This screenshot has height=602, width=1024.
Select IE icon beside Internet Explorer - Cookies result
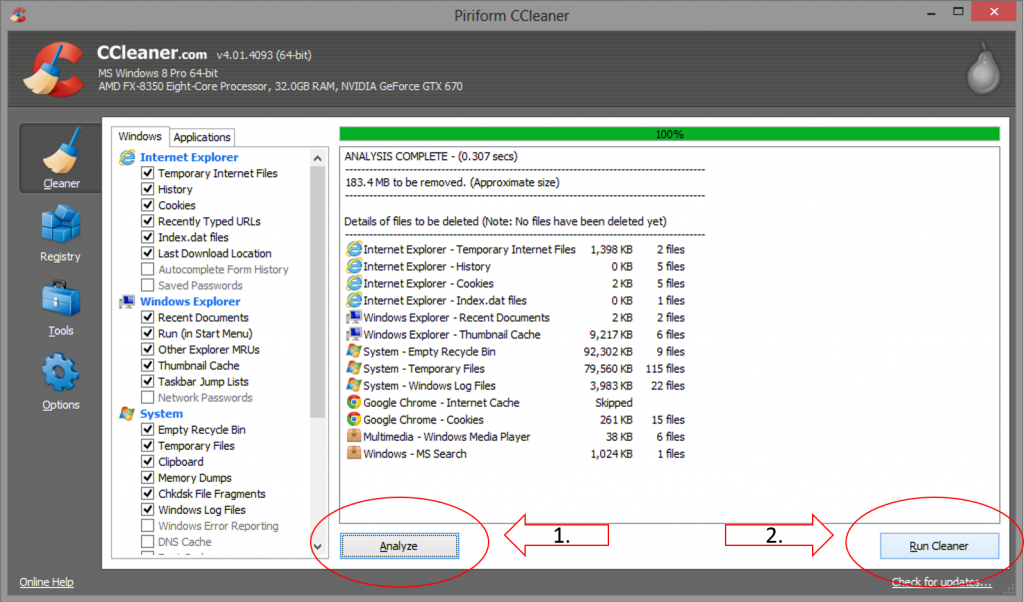(353, 283)
